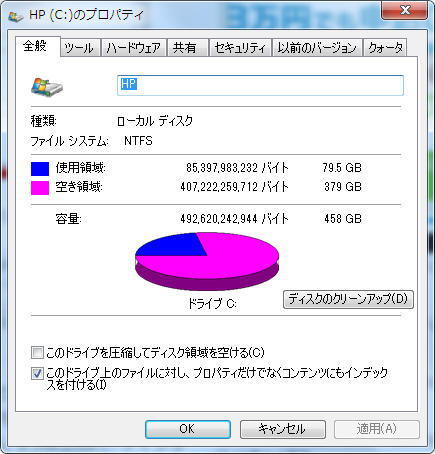Click the キャンセル button
Viewport: 435px width, 454px height.
point(283,429)
